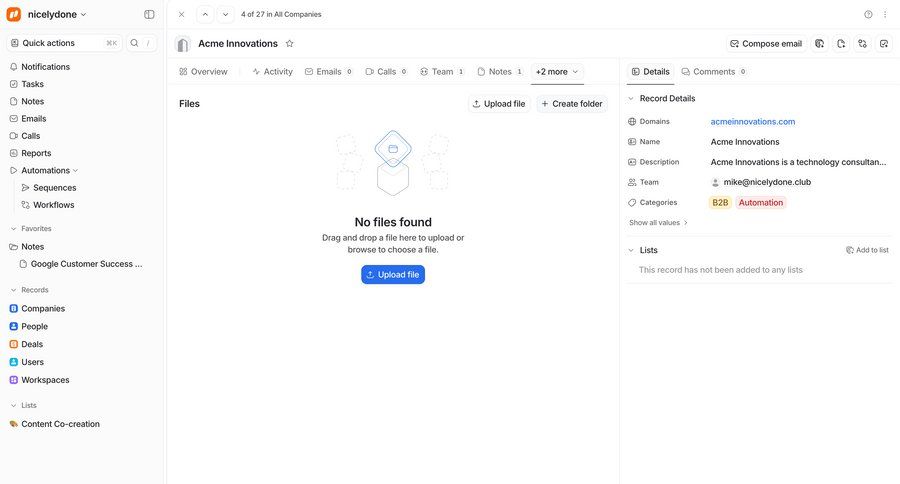Image resolution: width=900 pixels, height=484 pixels.
Task: Open Reports in sidebar
Action: (36, 153)
